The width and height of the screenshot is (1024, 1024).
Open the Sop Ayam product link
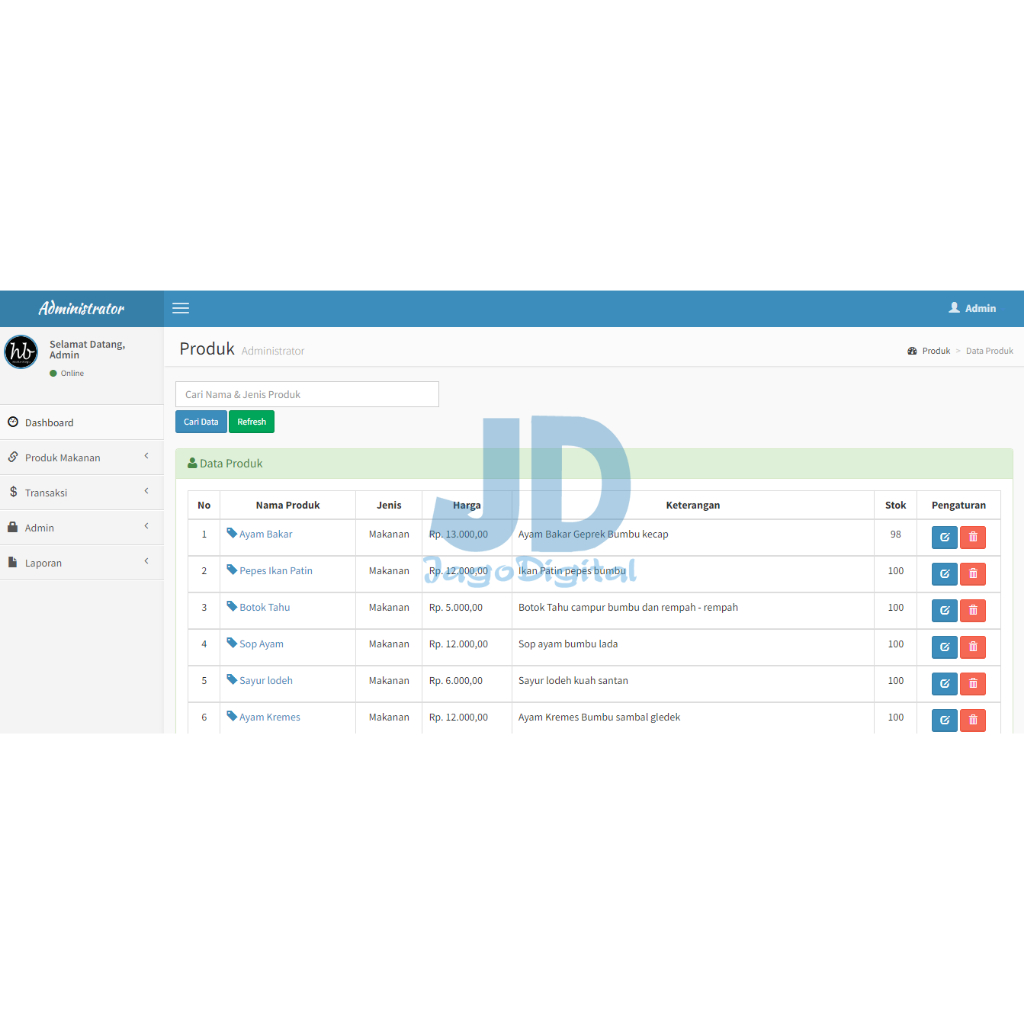261,644
